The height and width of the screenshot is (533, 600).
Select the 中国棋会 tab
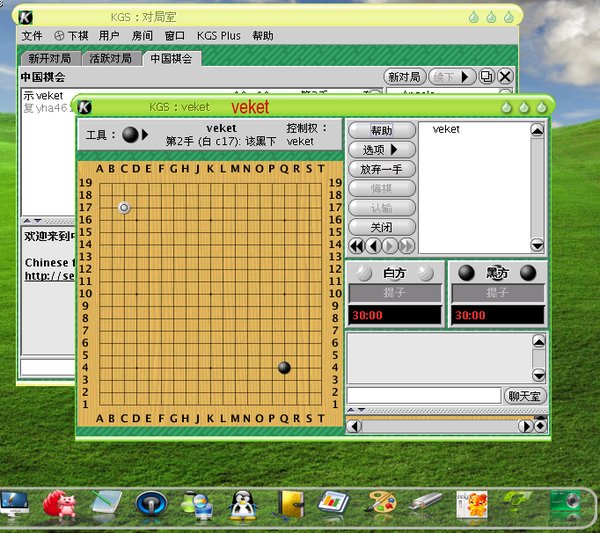[x=171, y=59]
